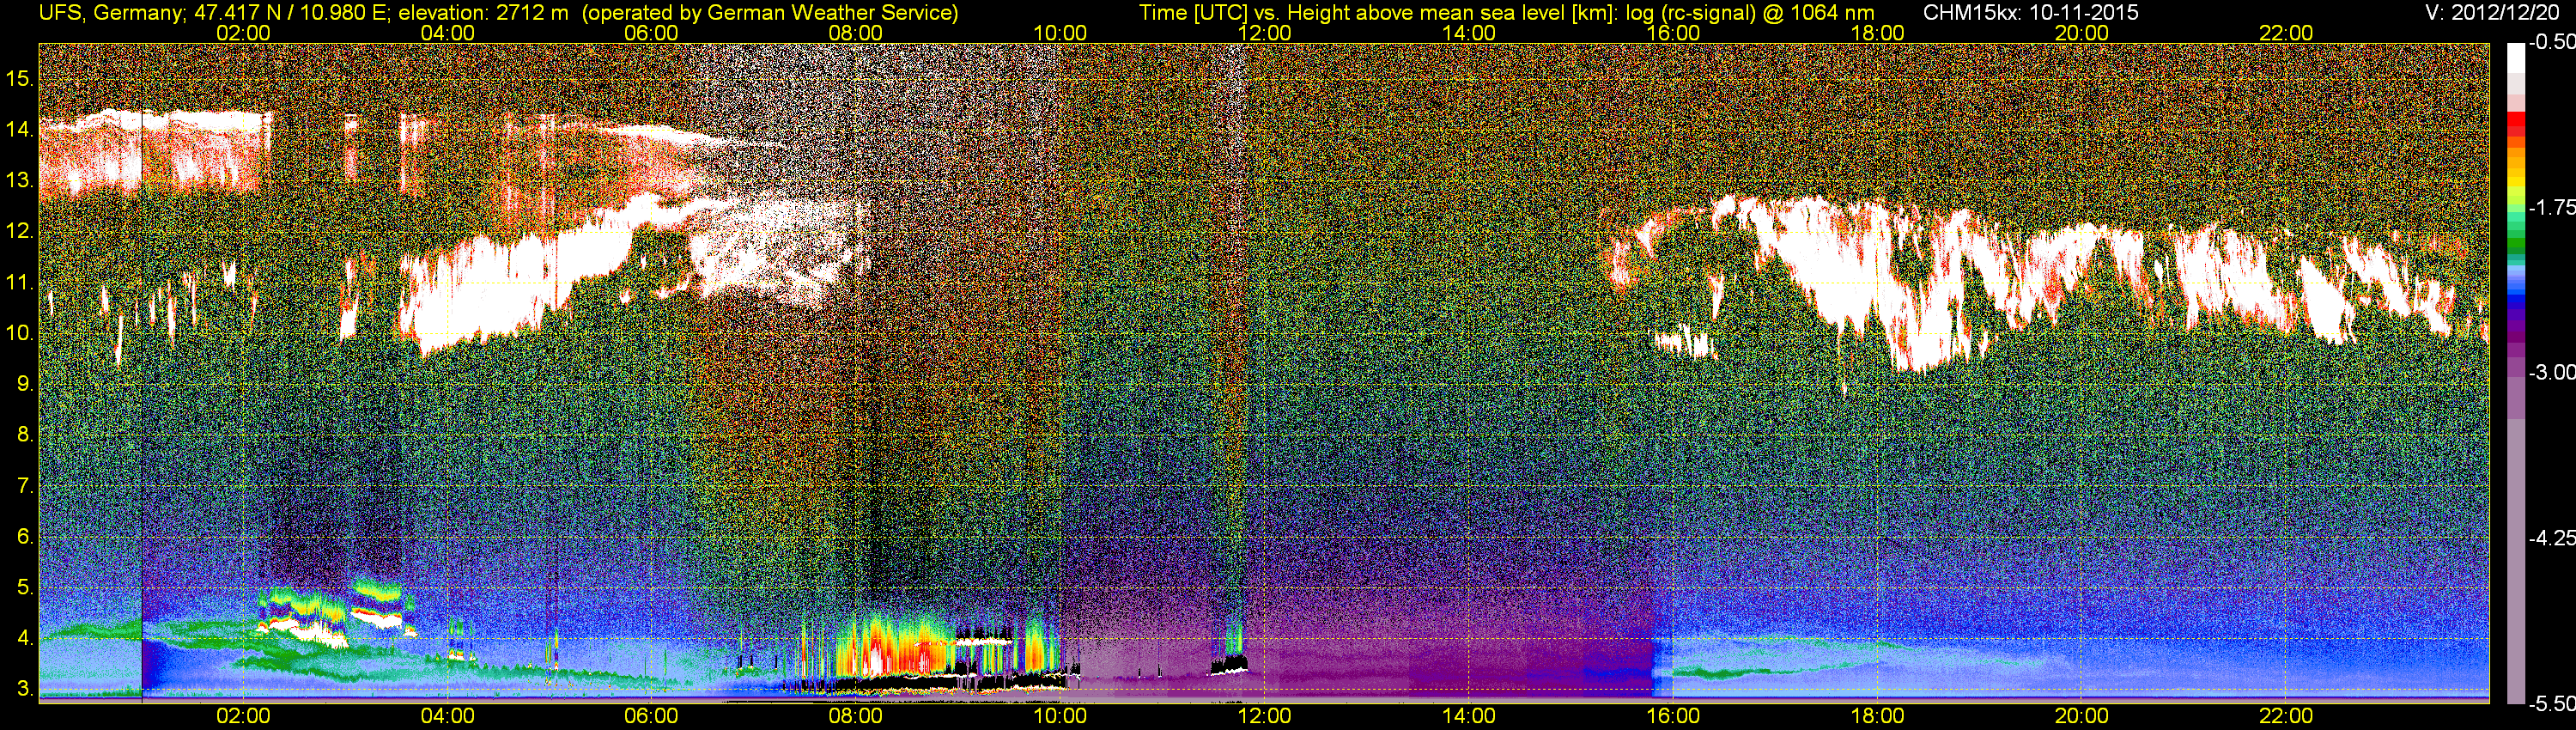
Task: Click the '02:00' label on the bottom time axis
Action: click(243, 716)
